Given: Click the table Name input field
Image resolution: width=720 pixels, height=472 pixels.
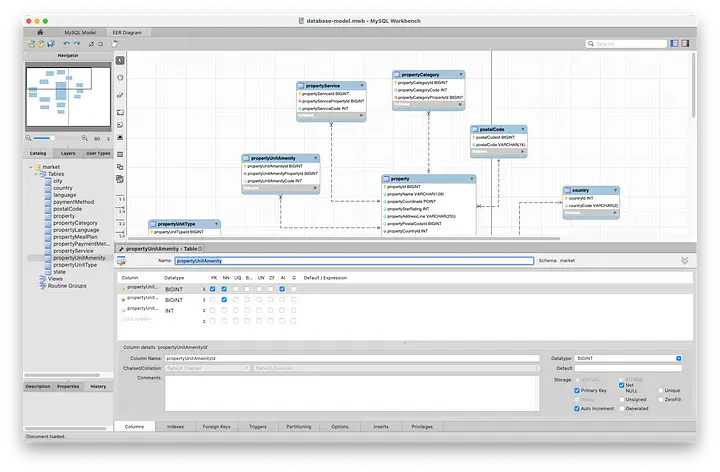Looking at the screenshot, I should [x=354, y=261].
